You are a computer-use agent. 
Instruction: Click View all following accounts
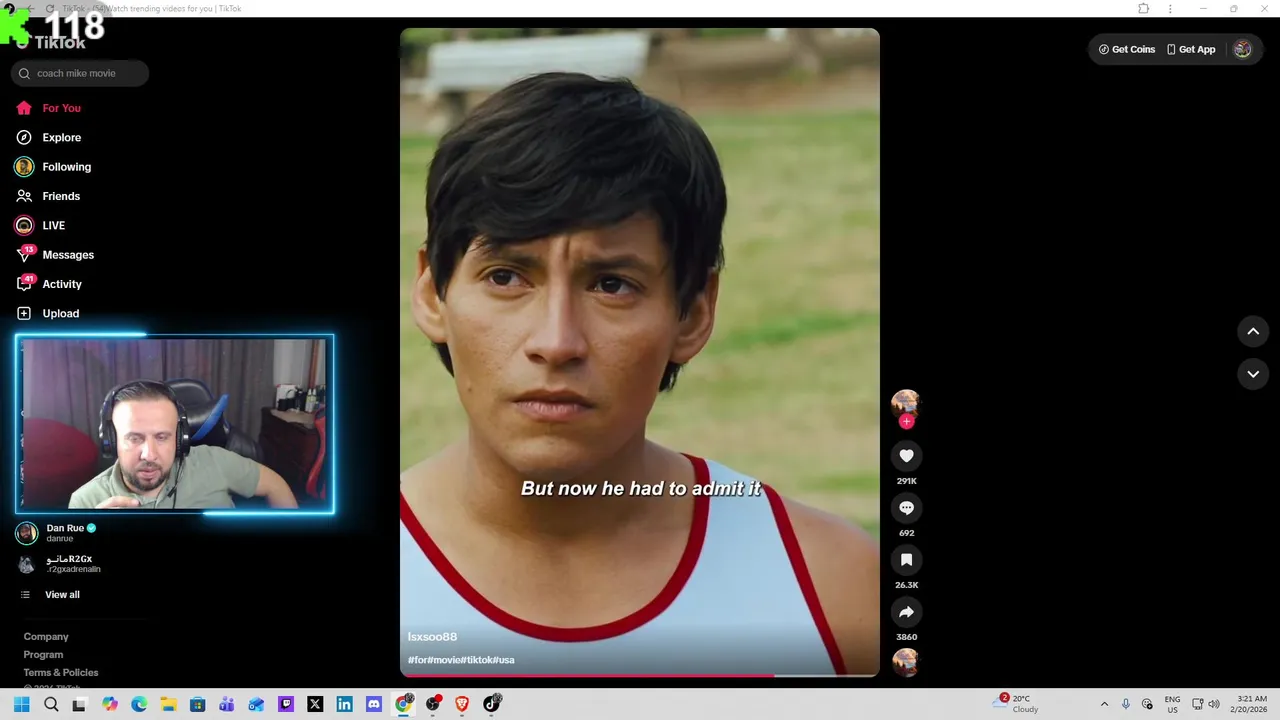click(50, 595)
